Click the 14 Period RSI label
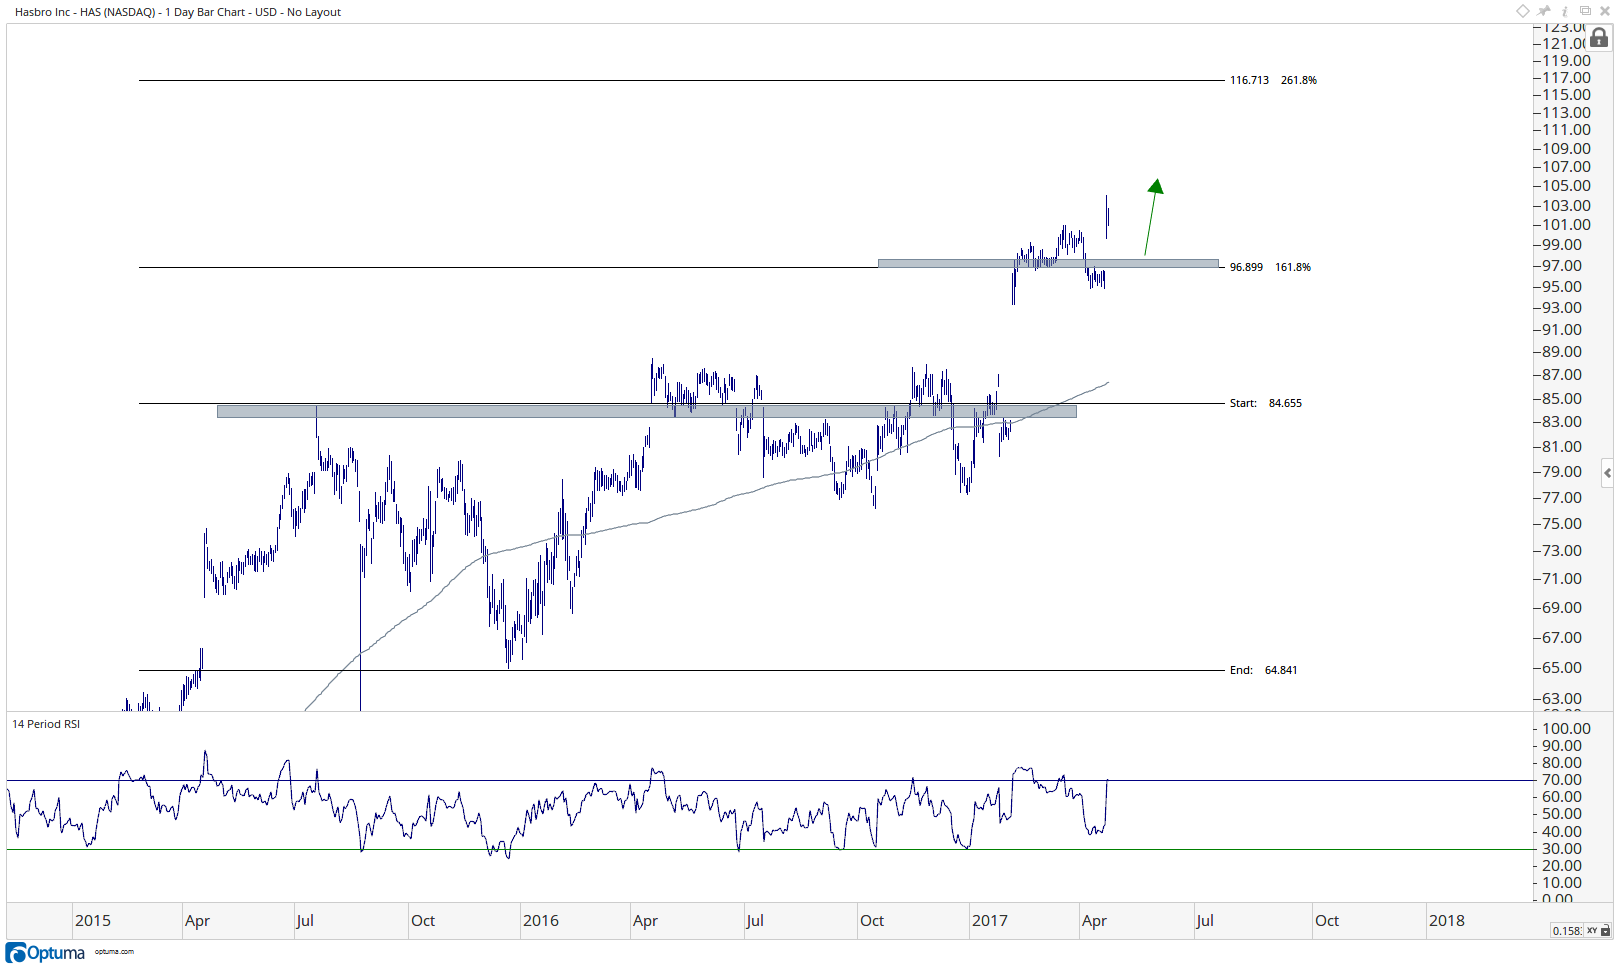 [x=46, y=724]
